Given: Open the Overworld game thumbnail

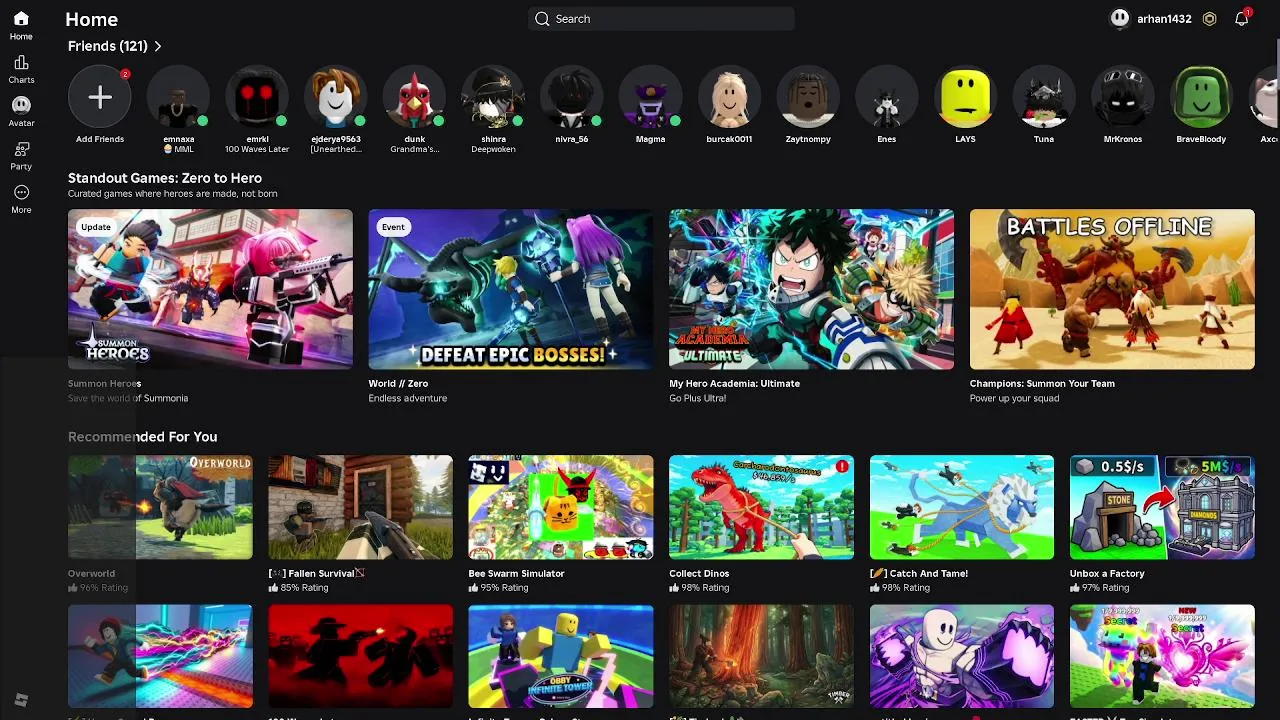Looking at the screenshot, I should point(160,507).
